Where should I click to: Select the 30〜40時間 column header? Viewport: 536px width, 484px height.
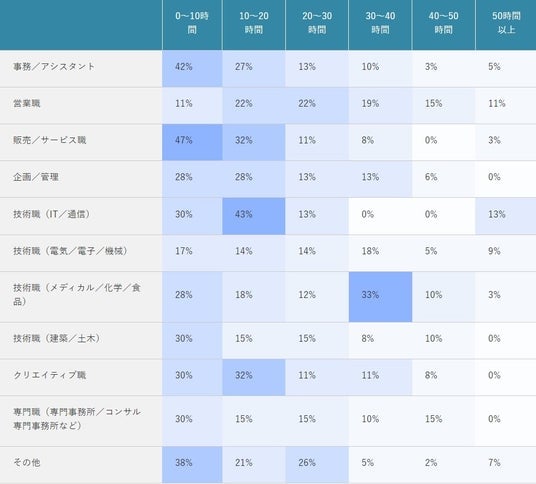click(x=380, y=23)
